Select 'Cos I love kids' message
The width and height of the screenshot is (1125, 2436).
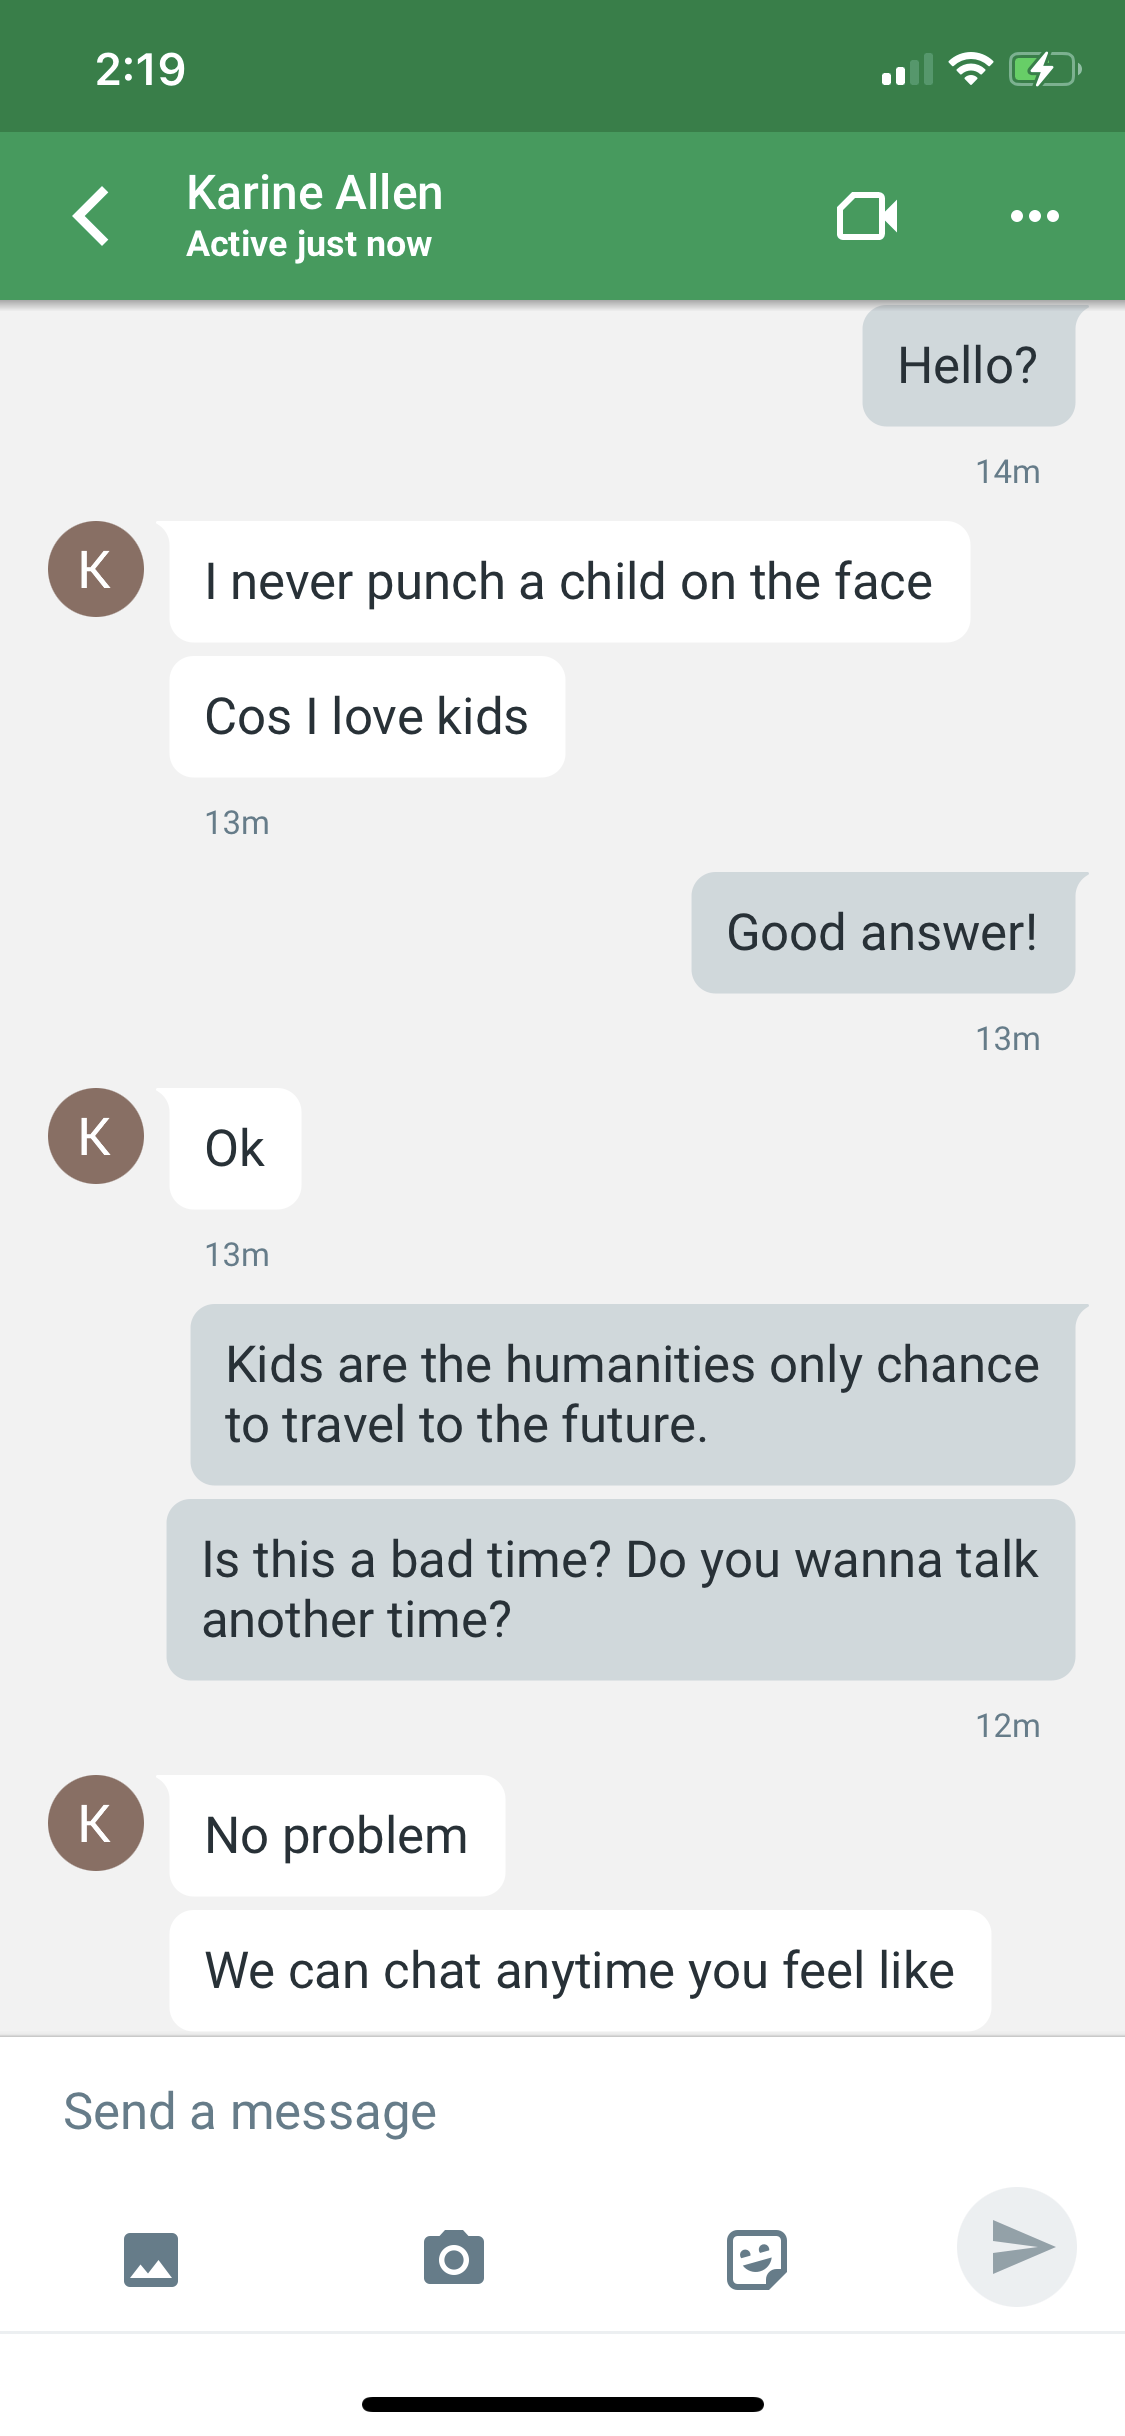tap(367, 717)
